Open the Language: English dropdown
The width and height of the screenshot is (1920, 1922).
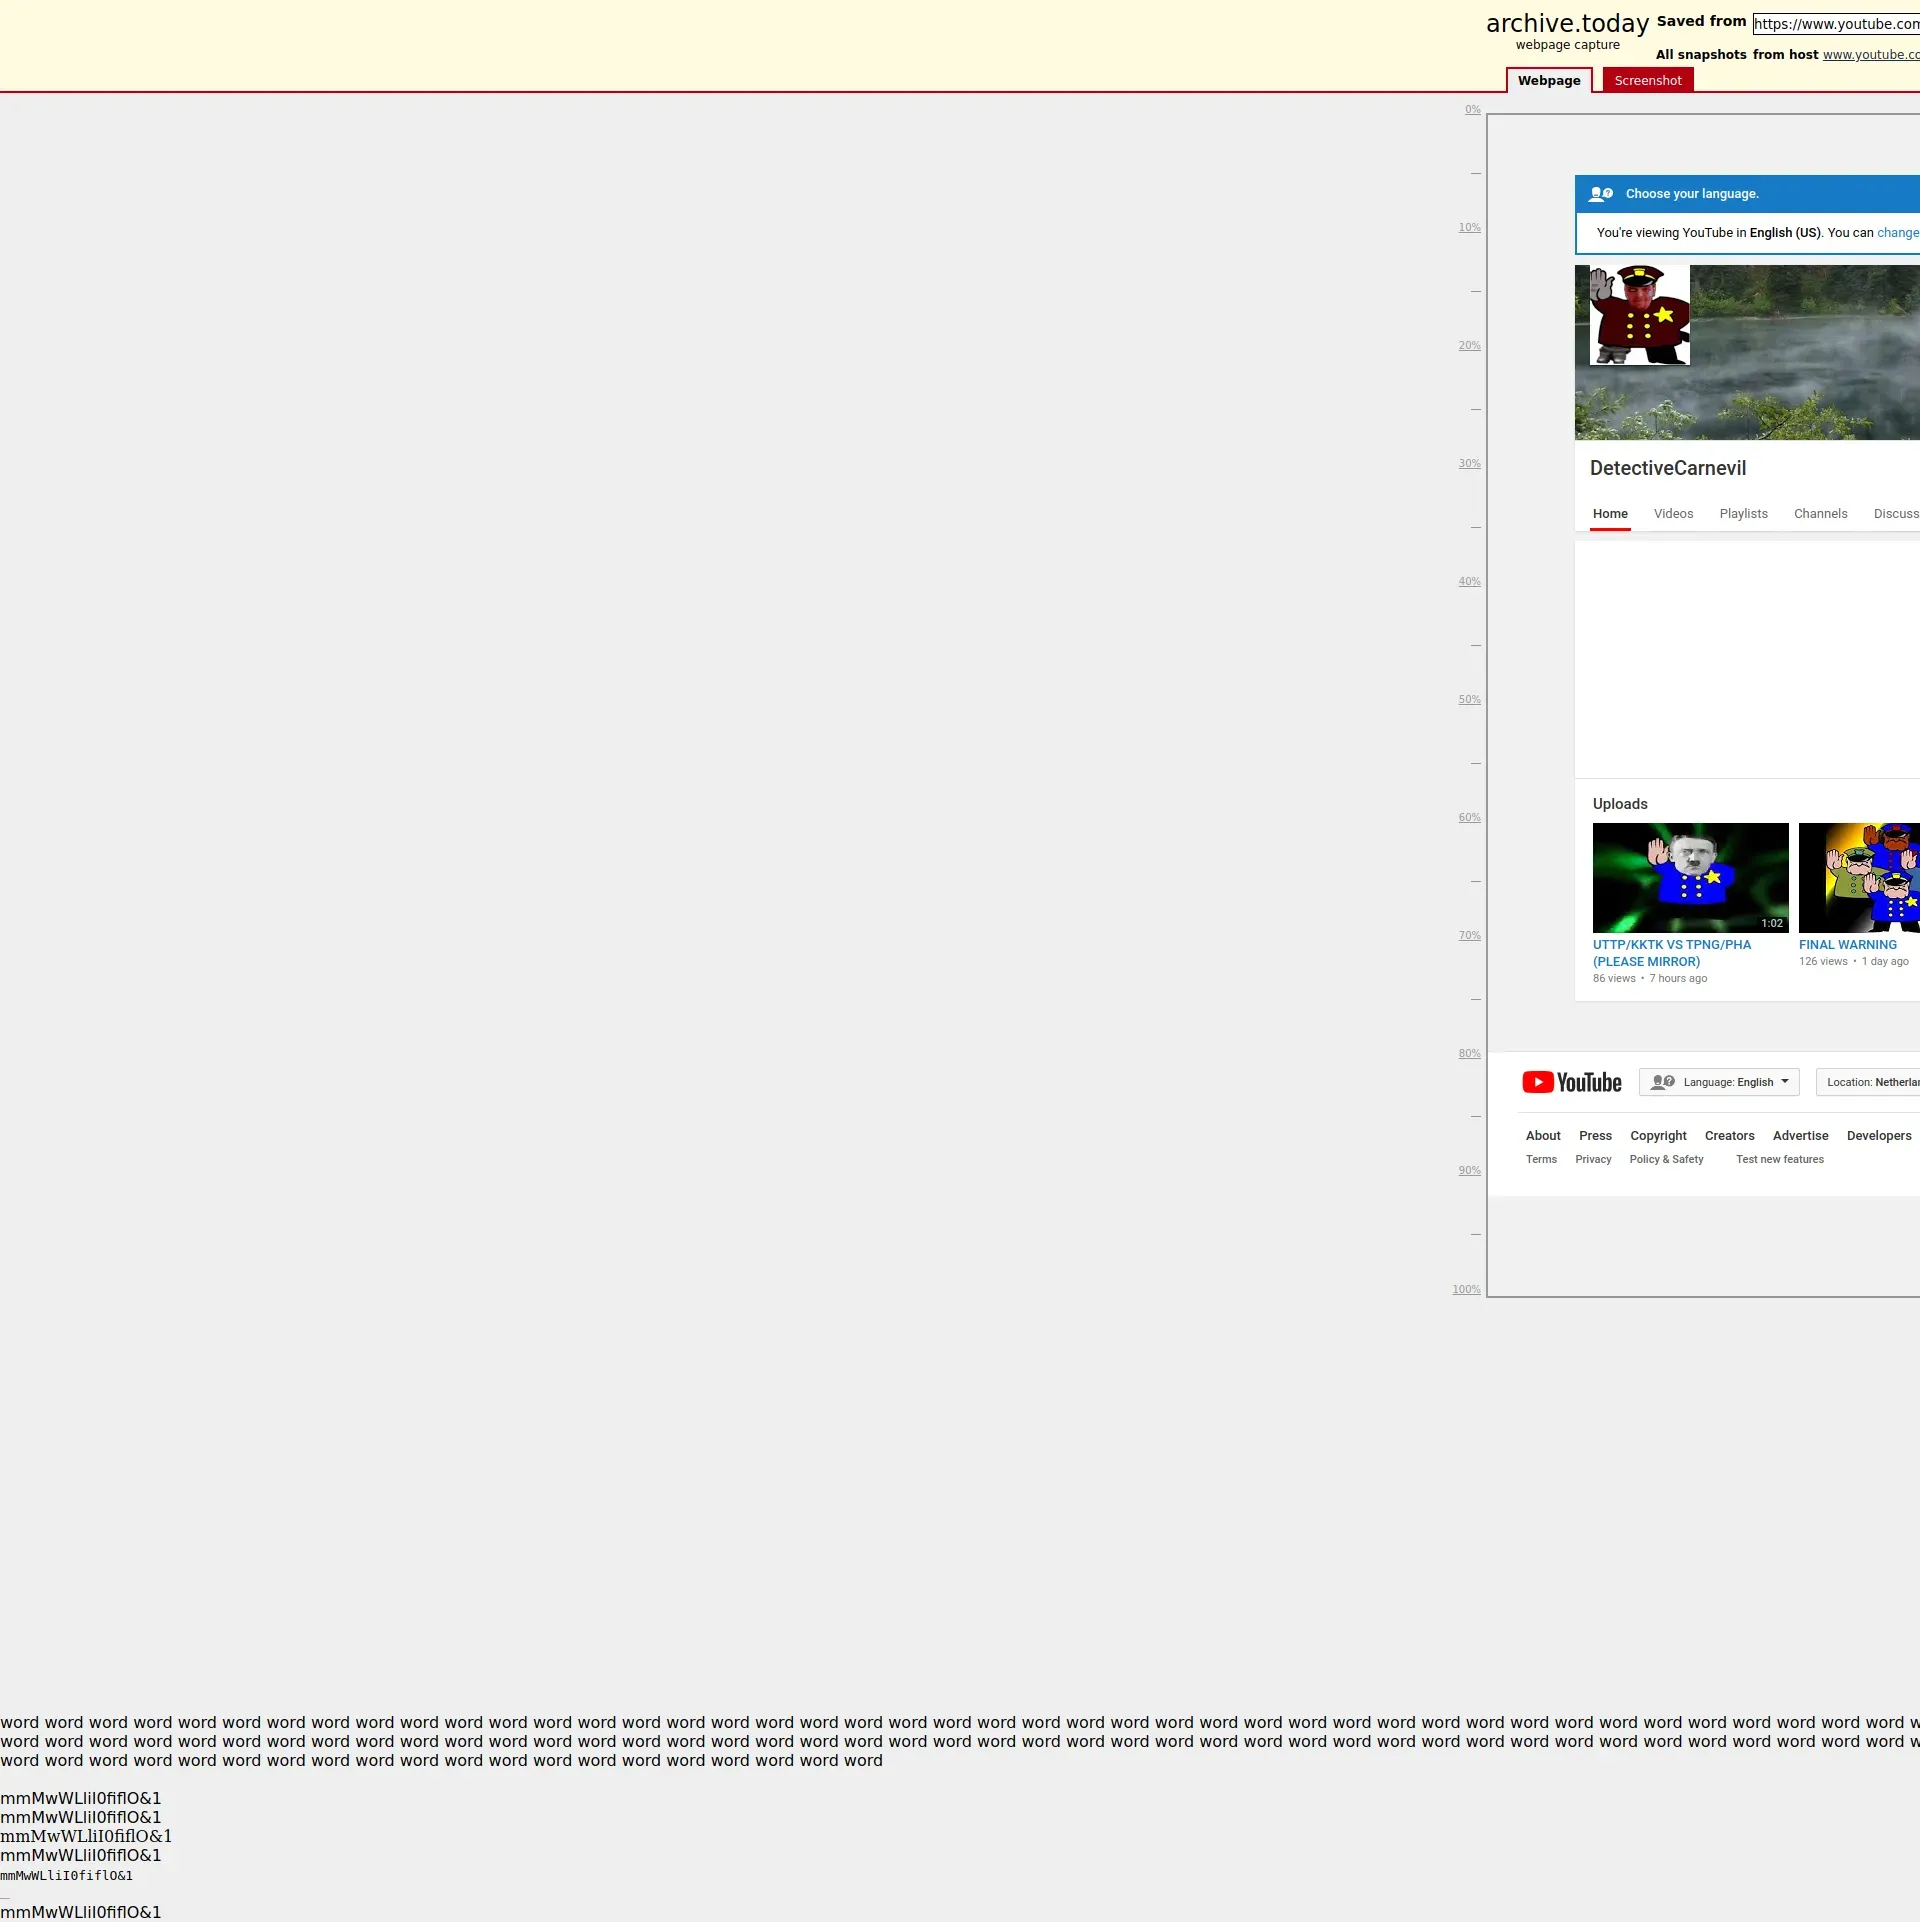(1718, 1082)
